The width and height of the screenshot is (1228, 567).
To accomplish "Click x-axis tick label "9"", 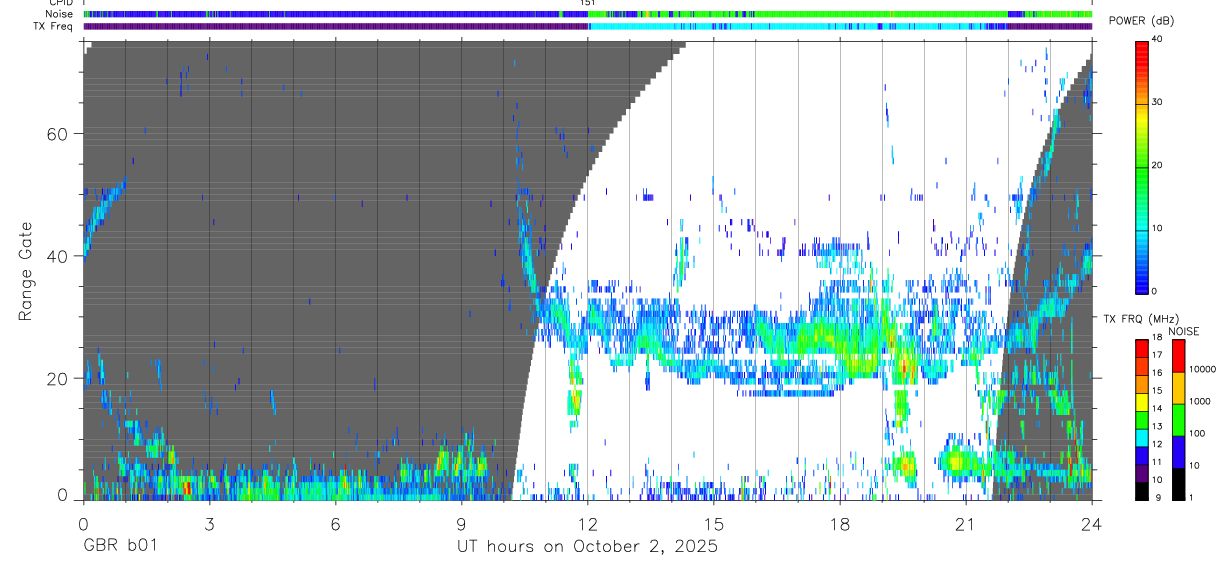I will pos(461,523).
